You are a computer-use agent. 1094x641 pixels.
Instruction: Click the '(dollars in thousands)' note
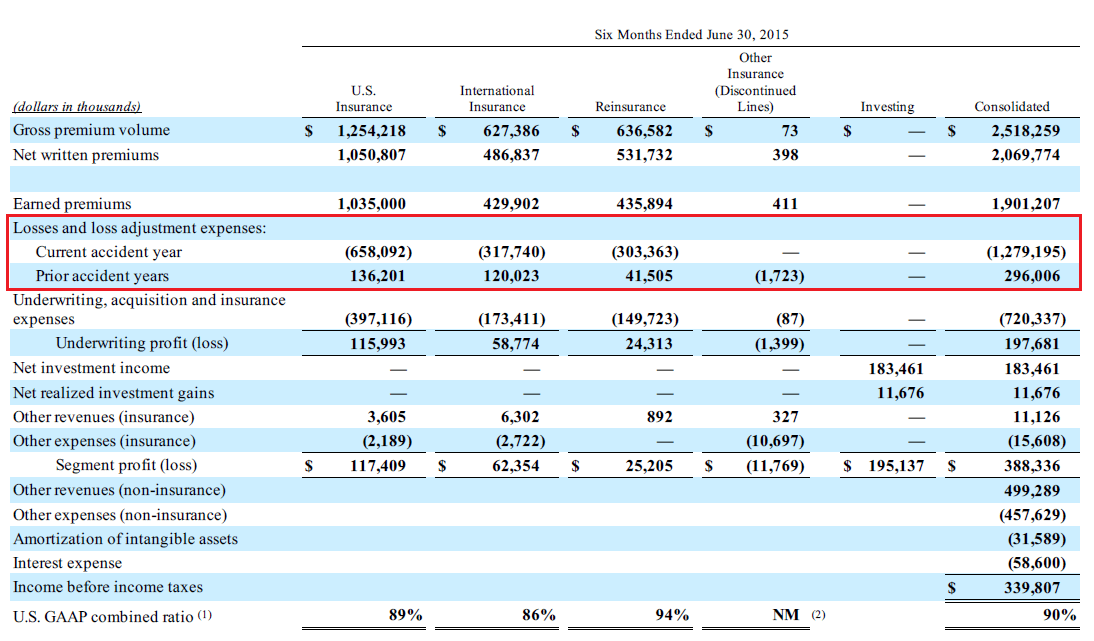point(77,107)
